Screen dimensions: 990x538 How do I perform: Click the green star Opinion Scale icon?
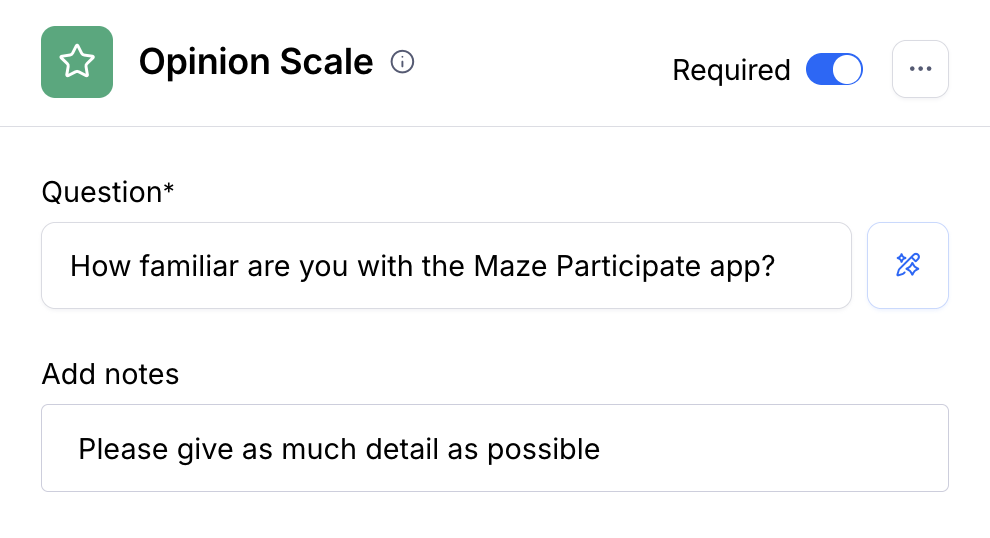point(77,62)
